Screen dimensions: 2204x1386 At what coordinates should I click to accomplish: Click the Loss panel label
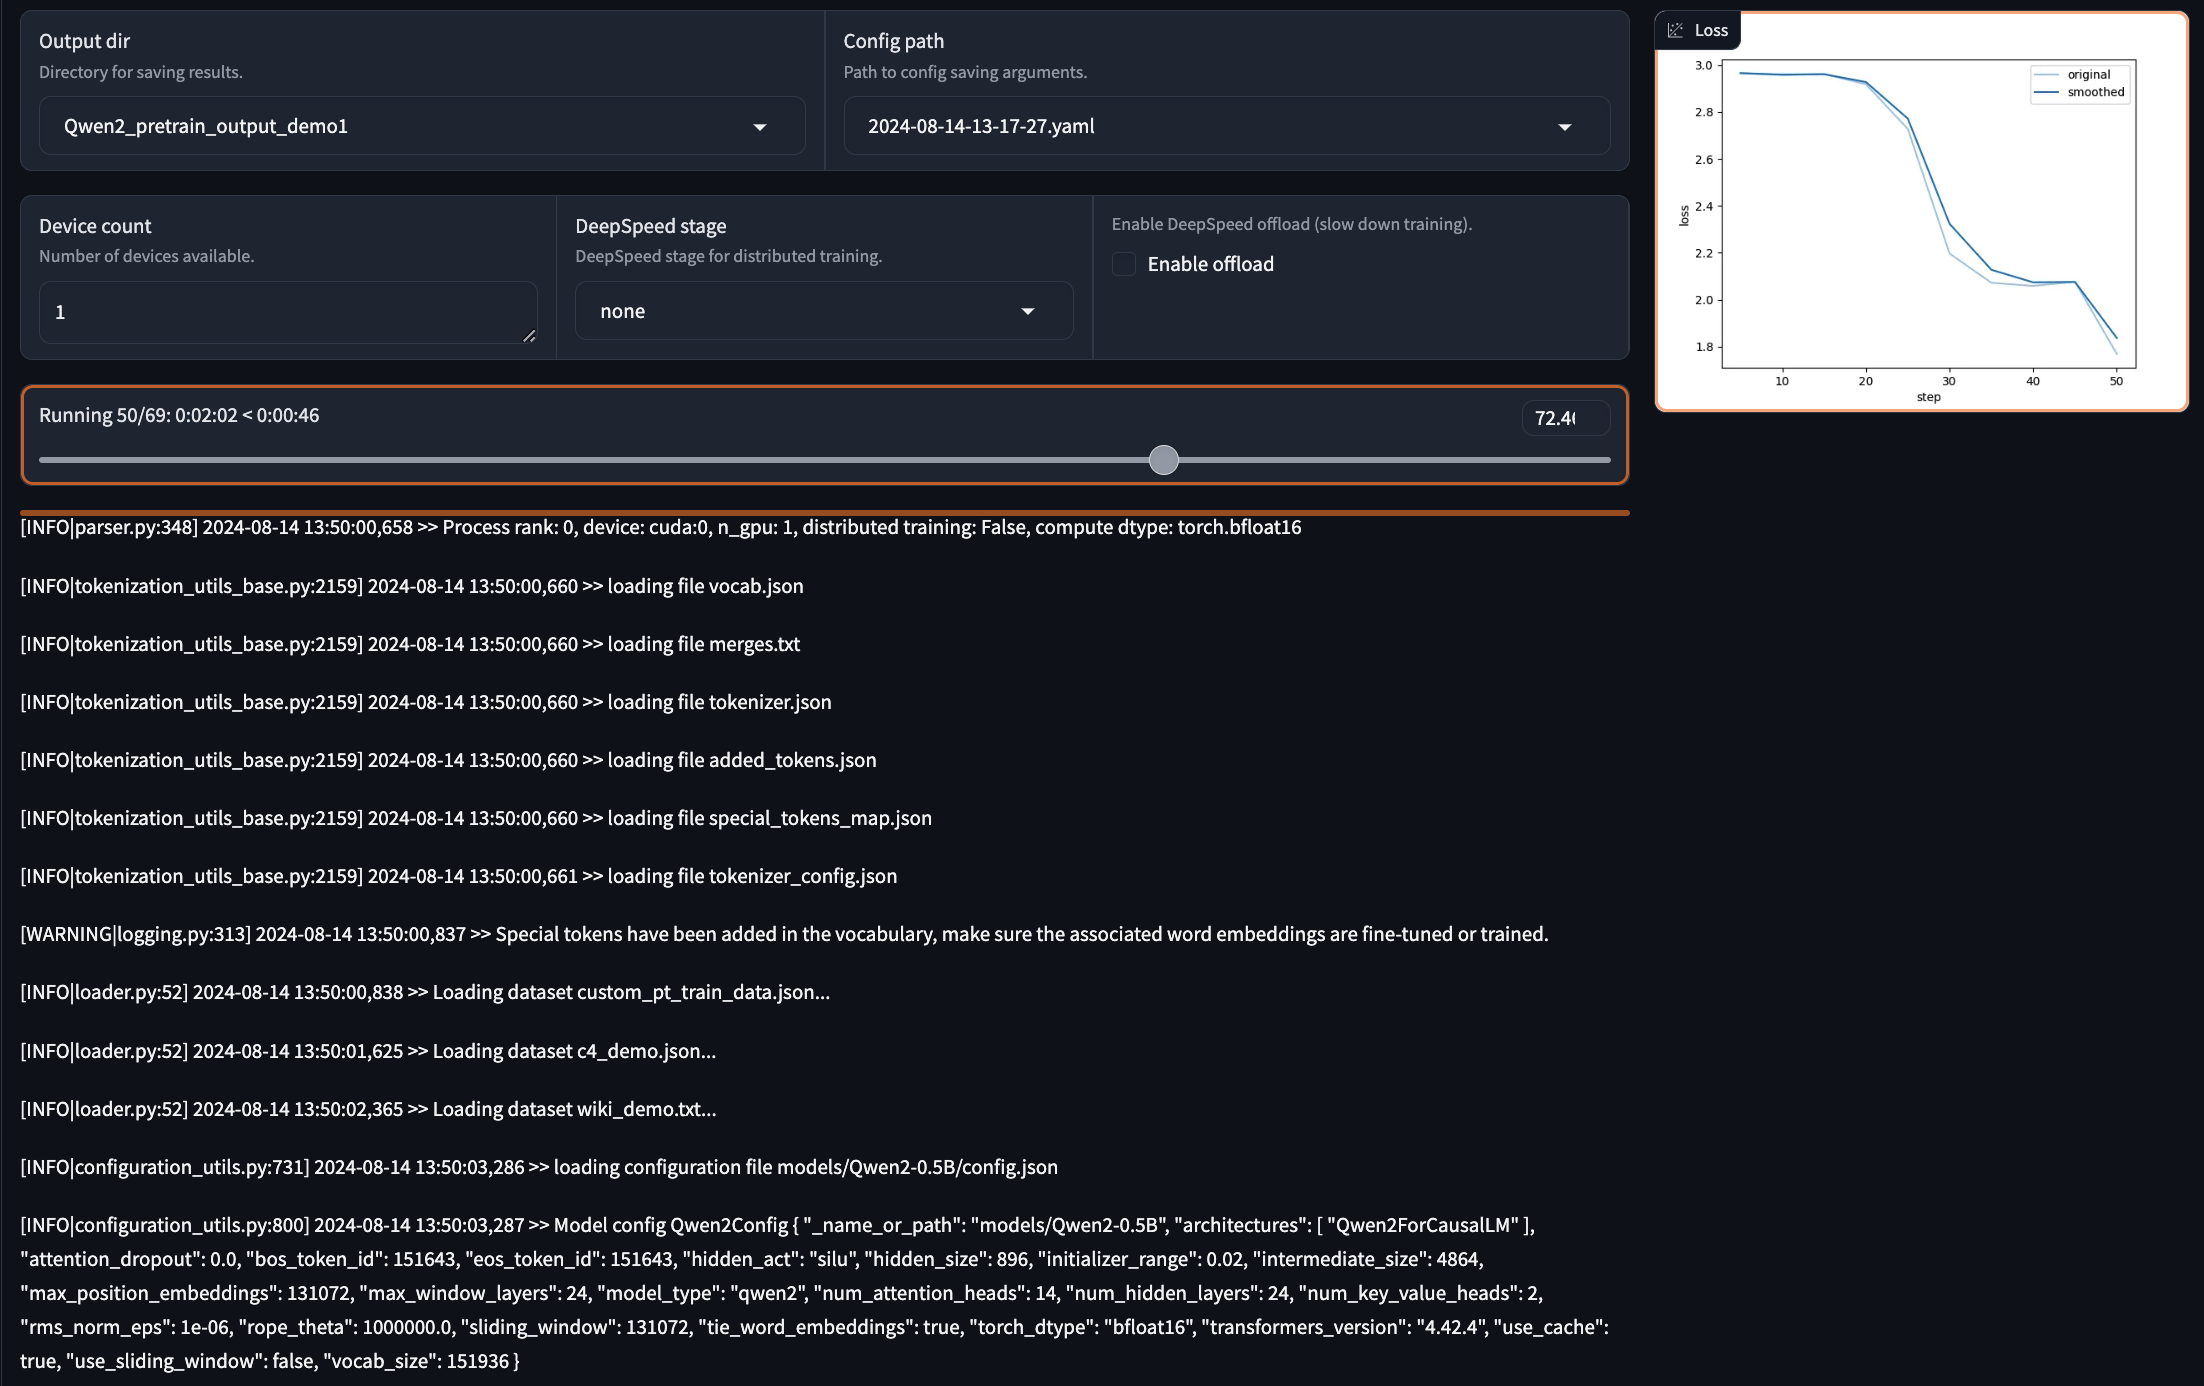[1711, 30]
